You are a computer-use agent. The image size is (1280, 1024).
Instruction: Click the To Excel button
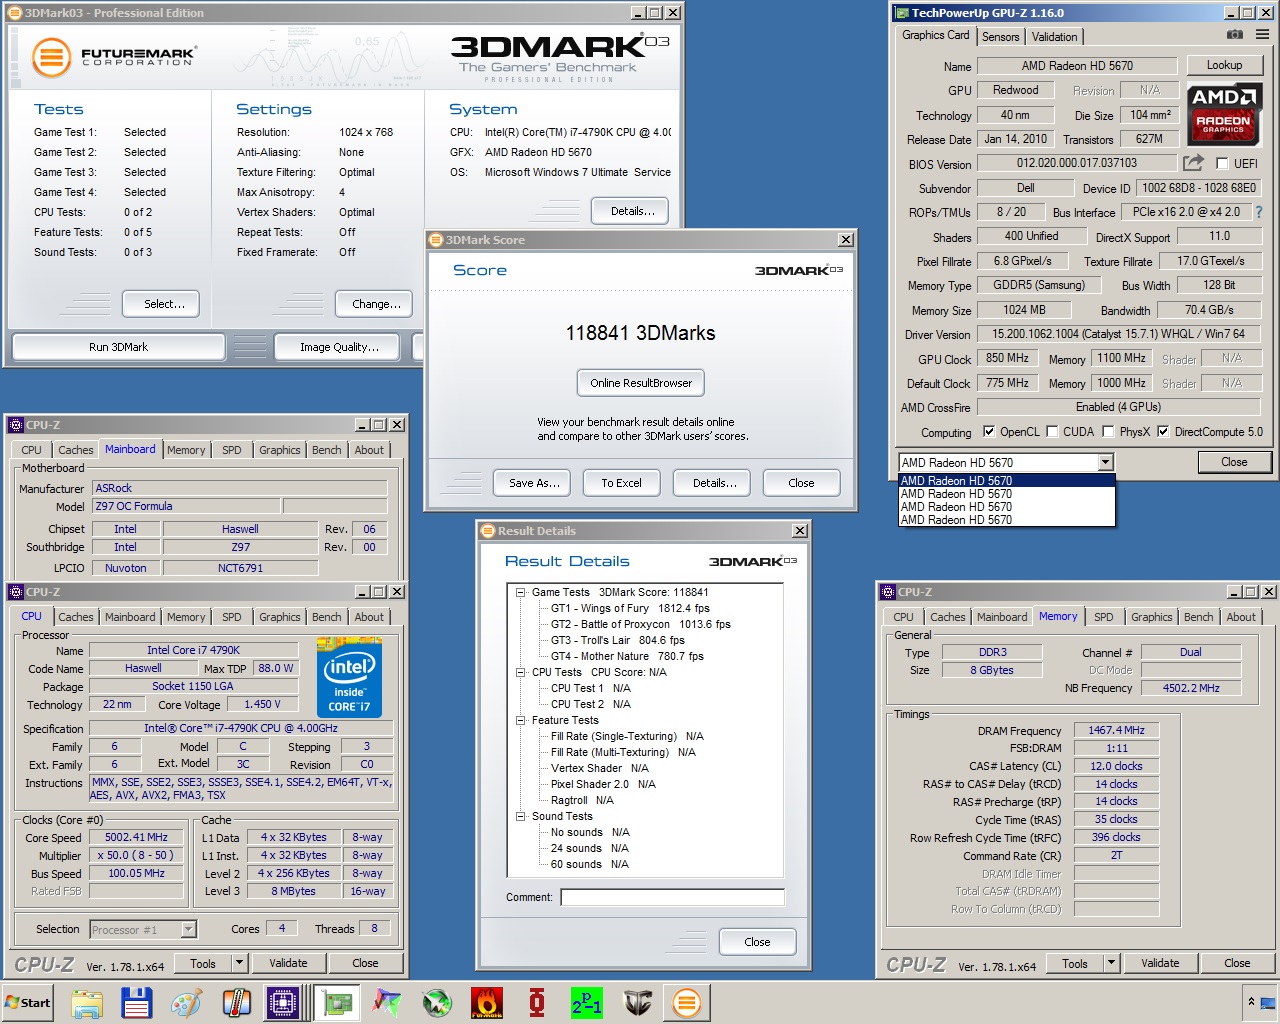point(622,483)
